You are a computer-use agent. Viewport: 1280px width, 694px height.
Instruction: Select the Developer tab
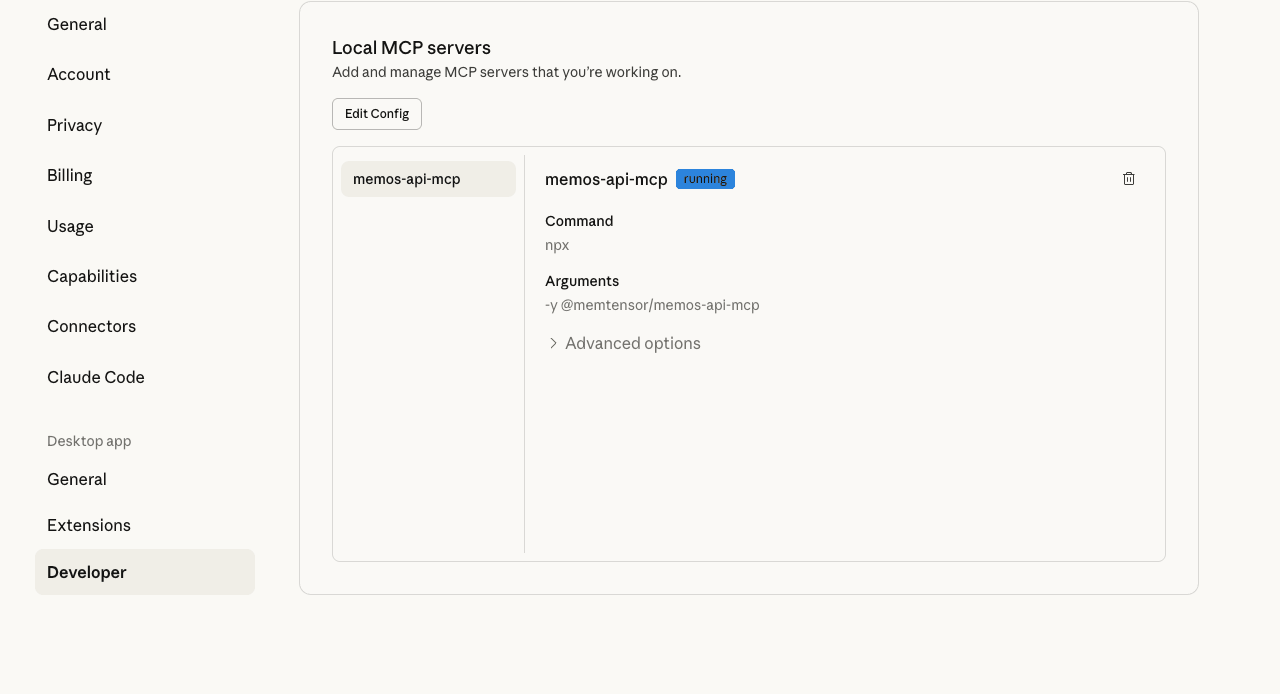(x=86, y=572)
